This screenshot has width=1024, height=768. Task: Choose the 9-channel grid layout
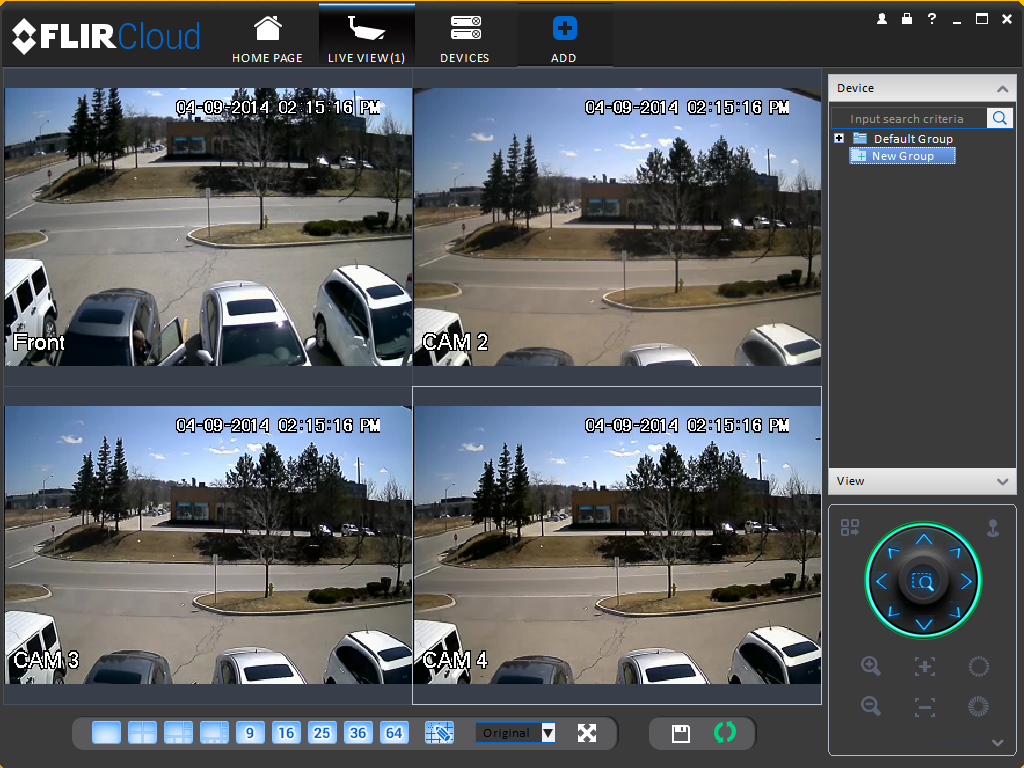[x=249, y=733]
